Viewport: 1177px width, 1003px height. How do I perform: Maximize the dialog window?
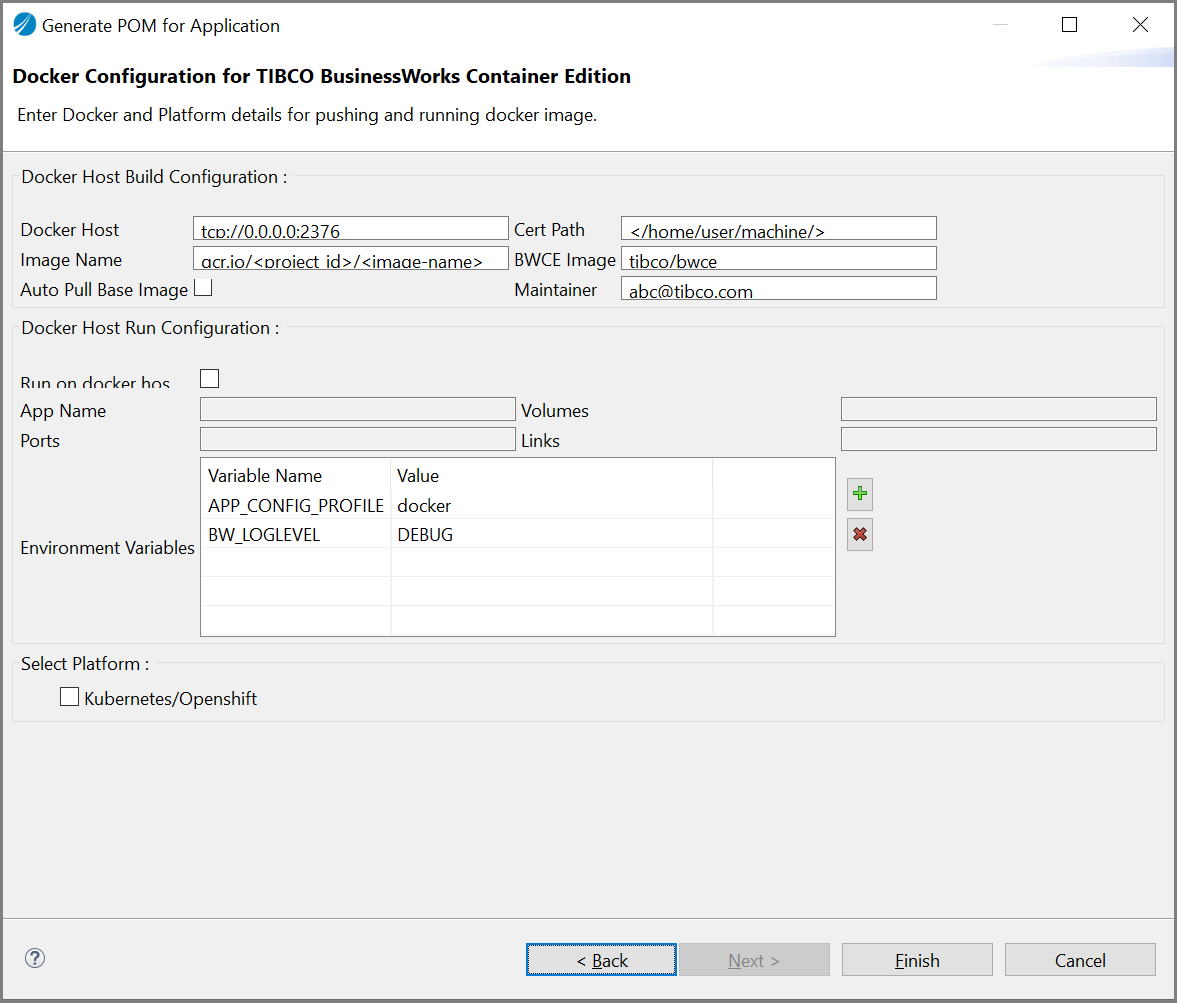coord(1069,25)
